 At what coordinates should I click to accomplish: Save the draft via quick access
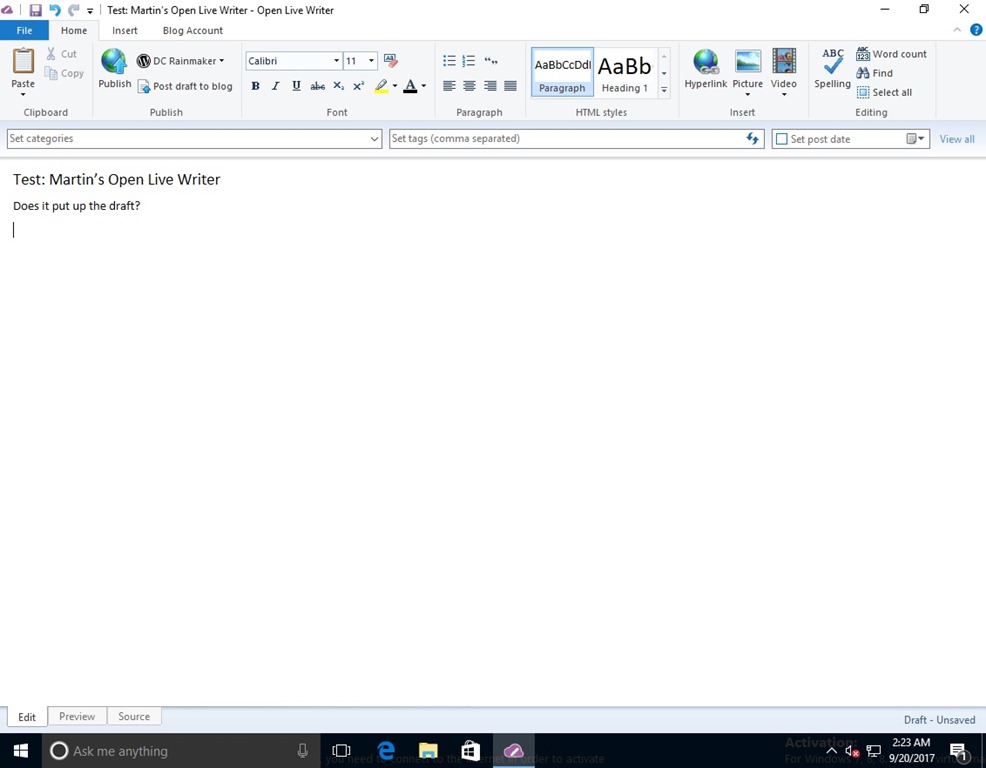click(35, 10)
